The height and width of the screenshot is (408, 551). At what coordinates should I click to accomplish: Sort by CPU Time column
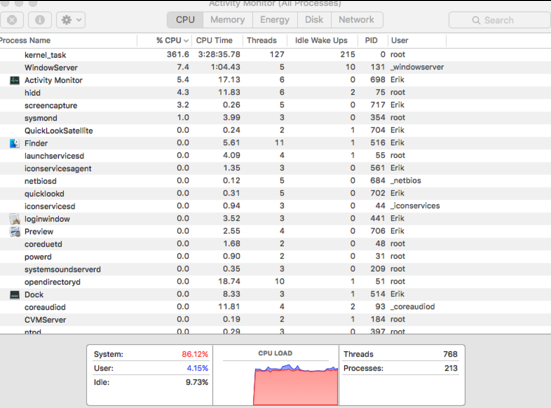(214, 40)
